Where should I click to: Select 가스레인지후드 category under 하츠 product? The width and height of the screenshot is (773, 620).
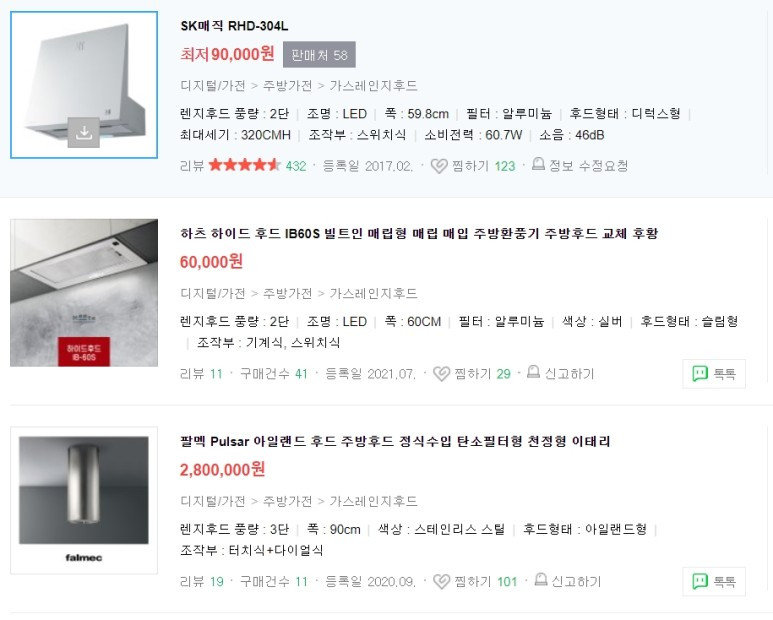click(373, 294)
